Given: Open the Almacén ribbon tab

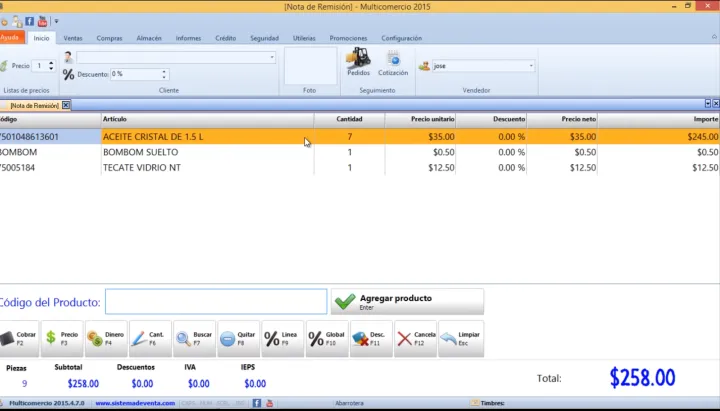Looking at the screenshot, I should pyautogui.click(x=149, y=38).
